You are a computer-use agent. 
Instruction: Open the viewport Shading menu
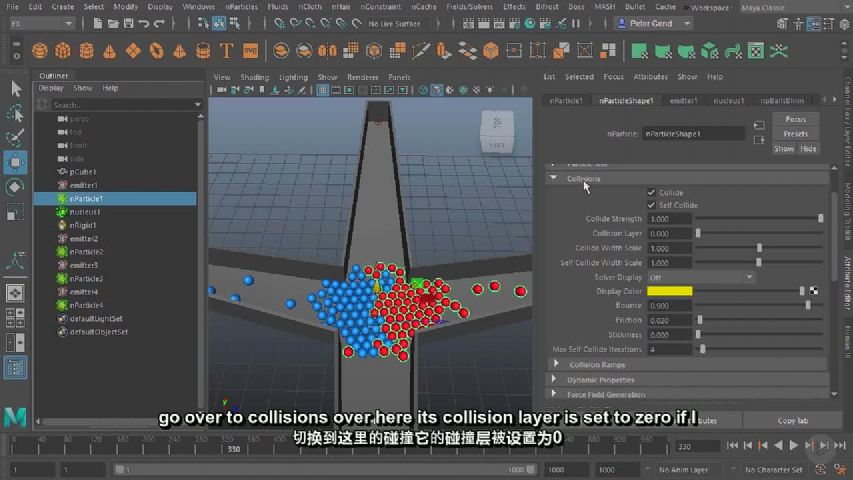(x=255, y=77)
